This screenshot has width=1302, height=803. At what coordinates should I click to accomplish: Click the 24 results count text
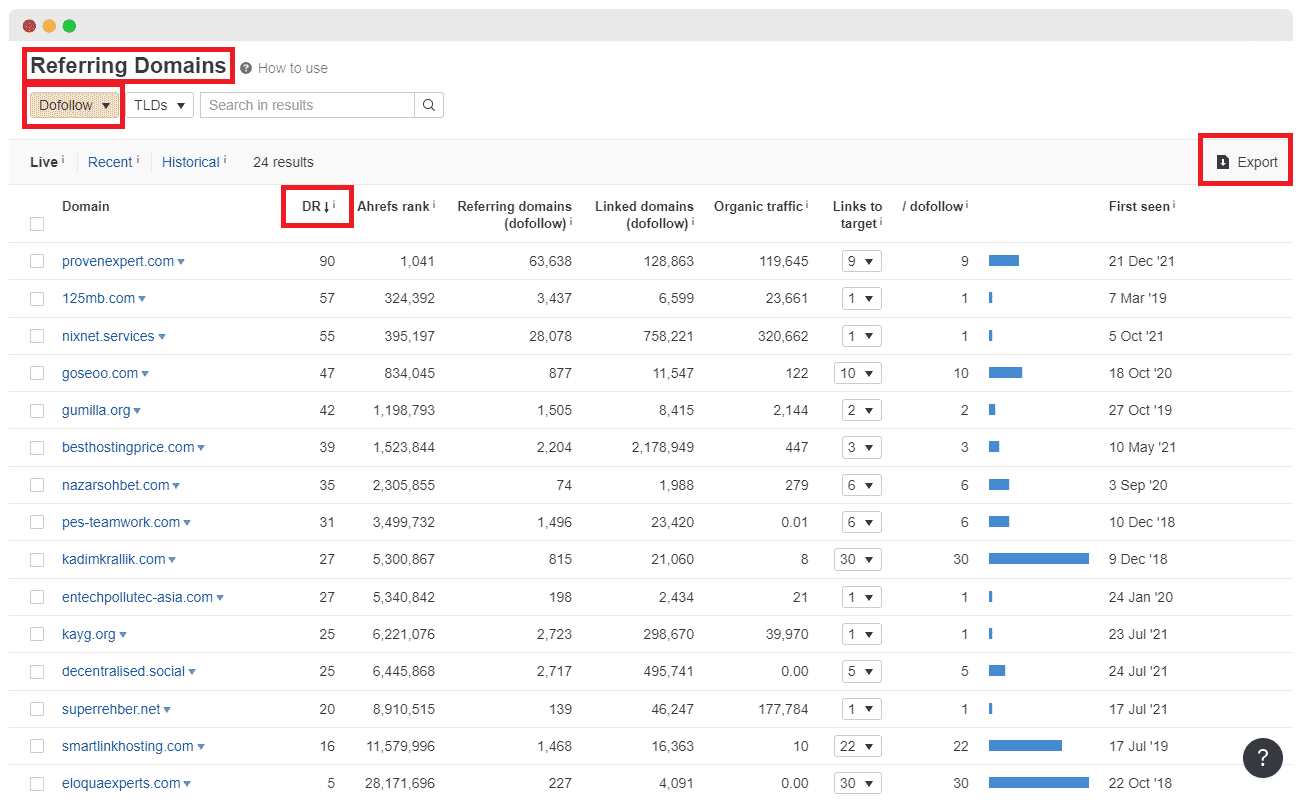point(283,162)
